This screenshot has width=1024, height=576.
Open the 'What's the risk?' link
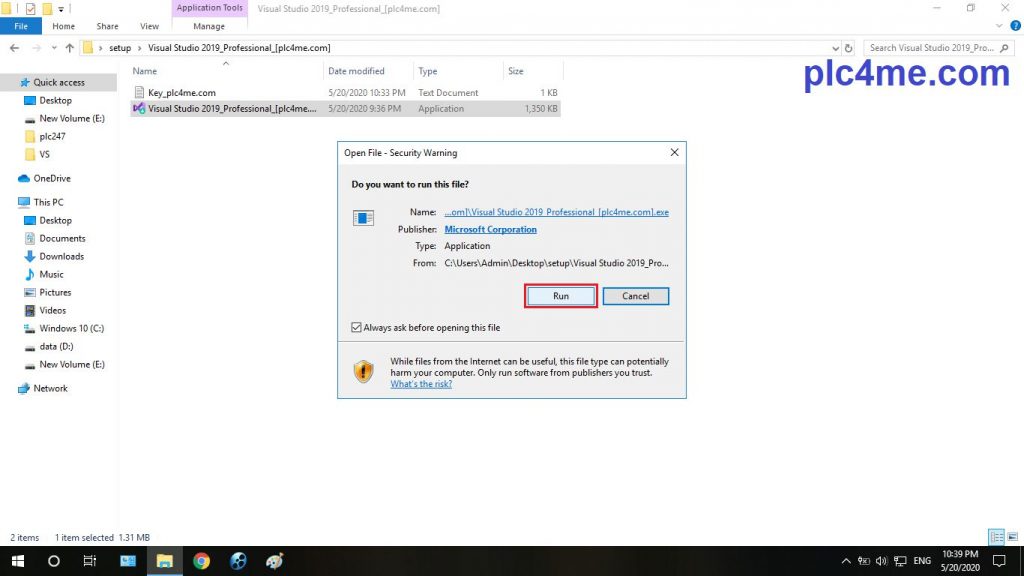coord(421,384)
